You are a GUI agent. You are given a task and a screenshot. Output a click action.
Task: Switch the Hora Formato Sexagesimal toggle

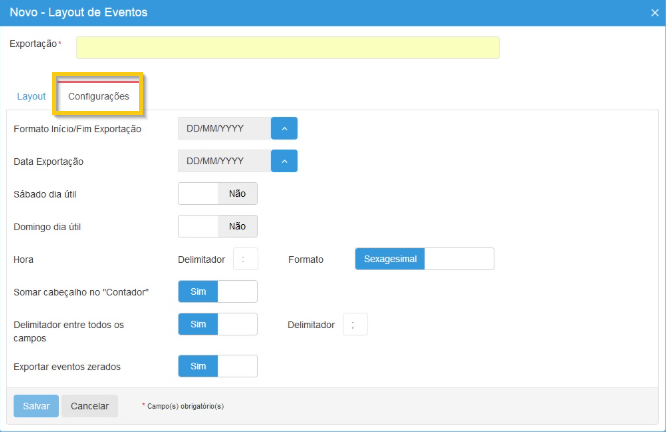click(425, 259)
